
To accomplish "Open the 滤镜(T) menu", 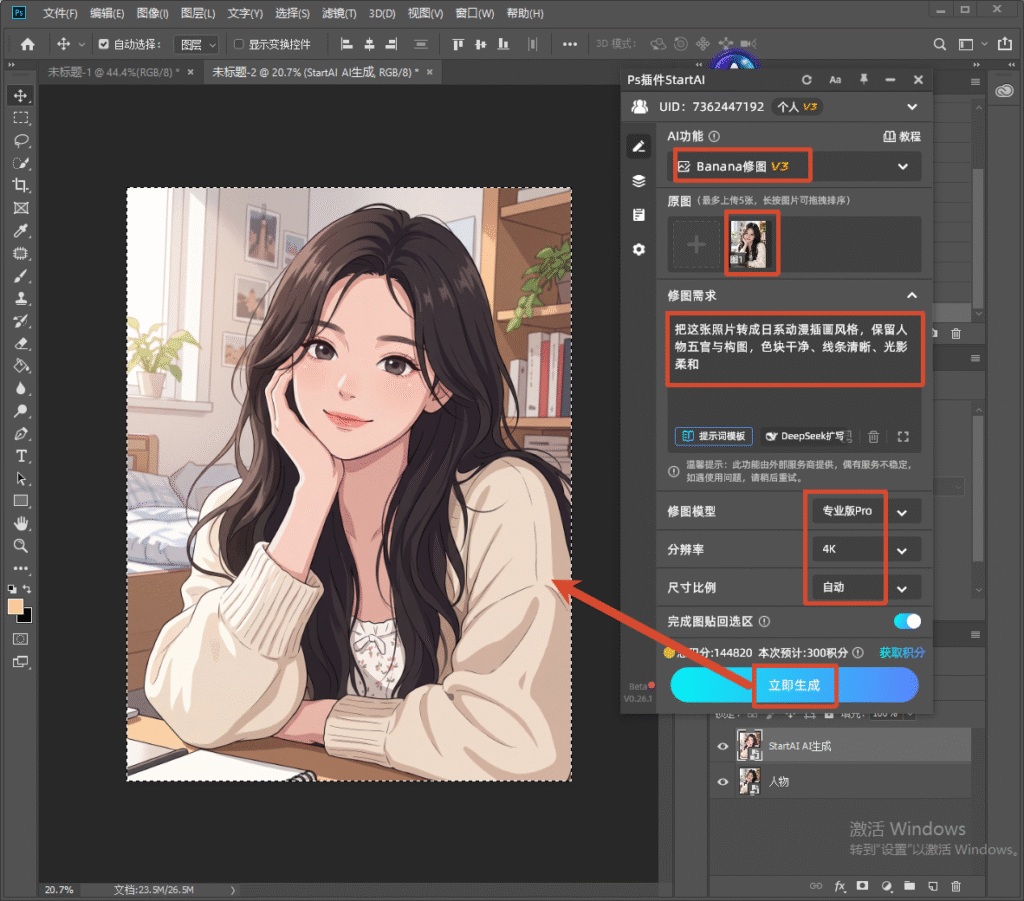I will point(339,13).
